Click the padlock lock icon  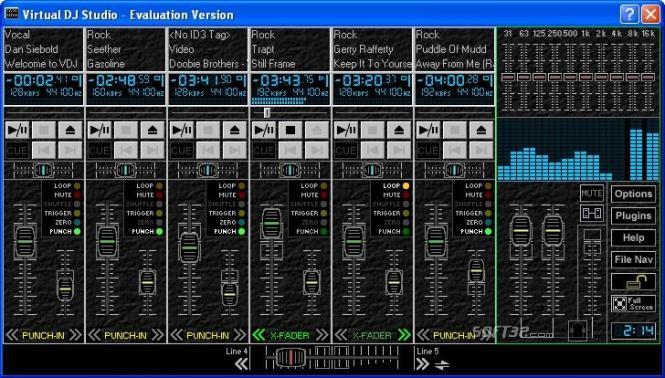point(633,282)
